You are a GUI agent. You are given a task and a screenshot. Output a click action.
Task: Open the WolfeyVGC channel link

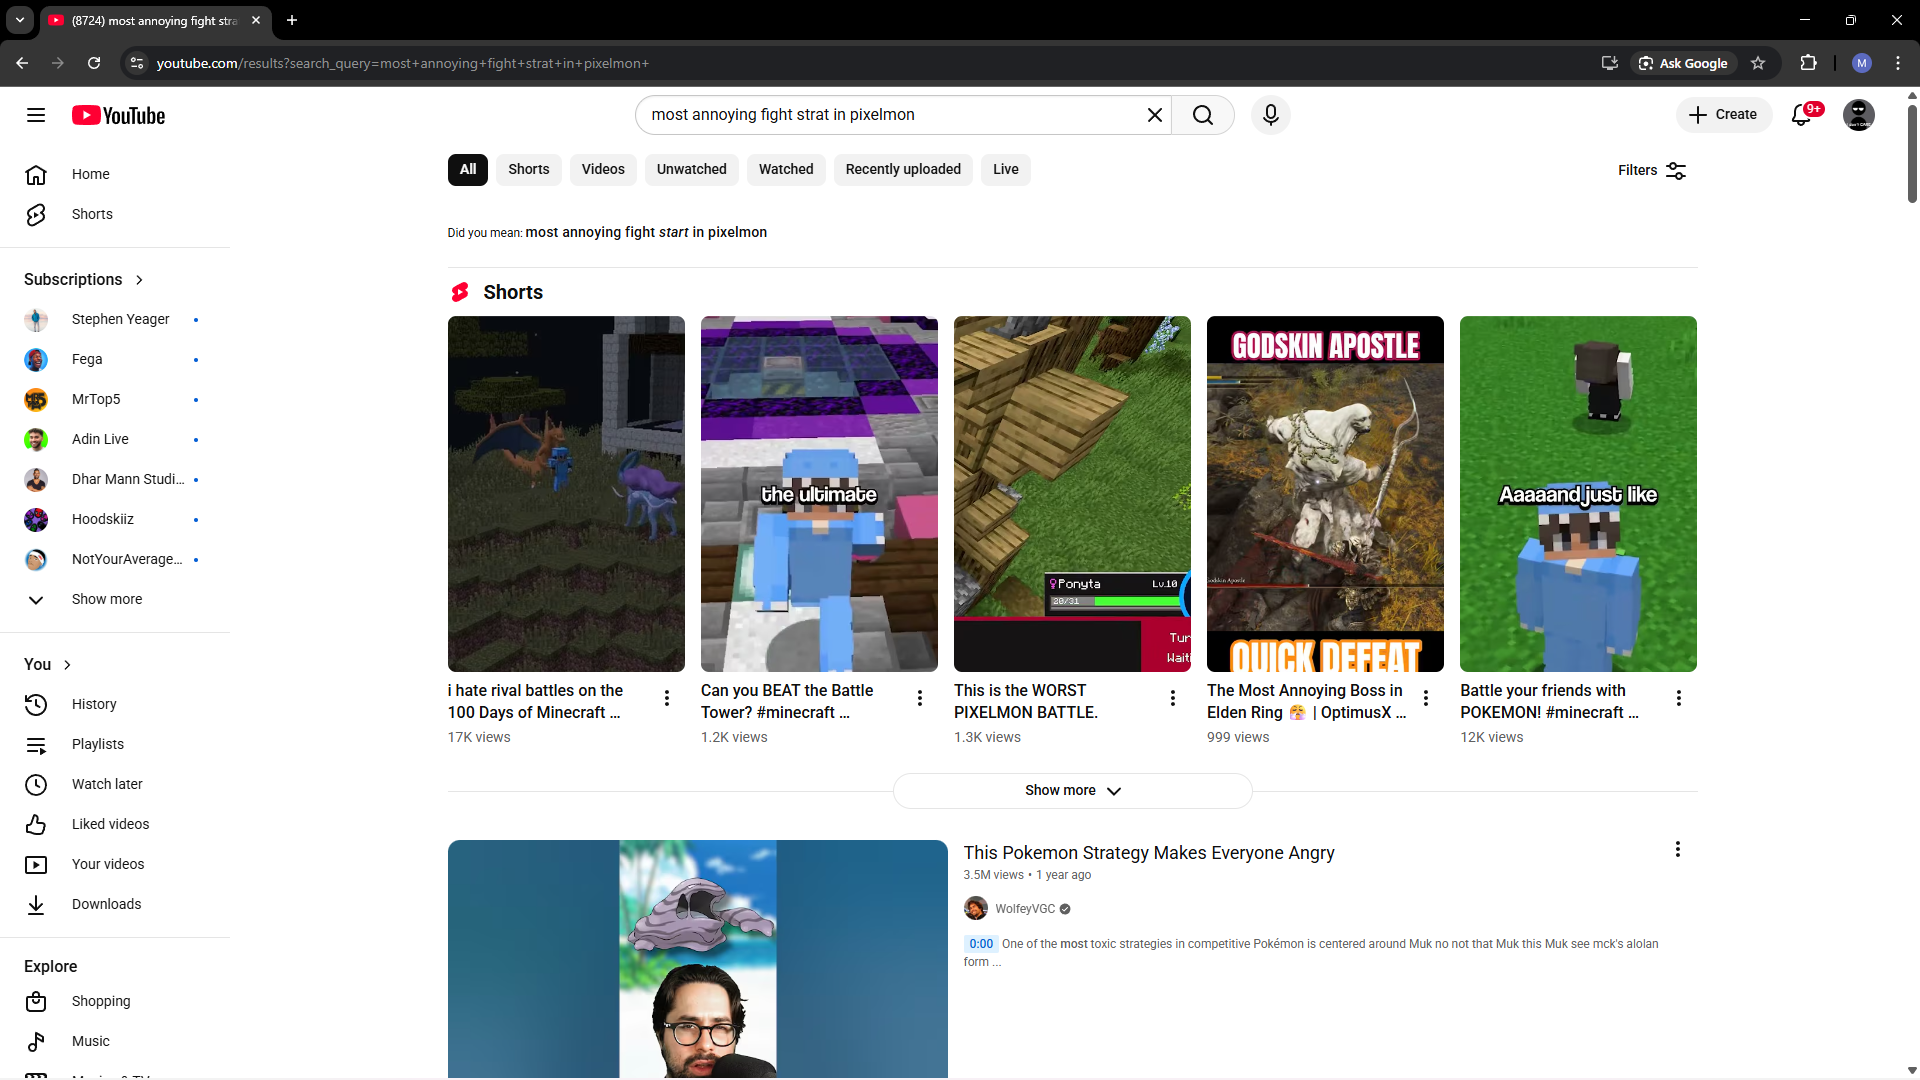(x=1025, y=909)
